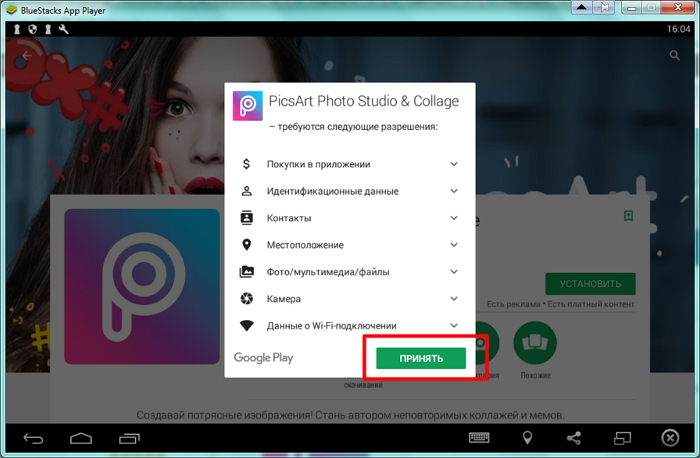Expand the Контакты permission chevron
This screenshot has width=700, height=458.
[454, 218]
